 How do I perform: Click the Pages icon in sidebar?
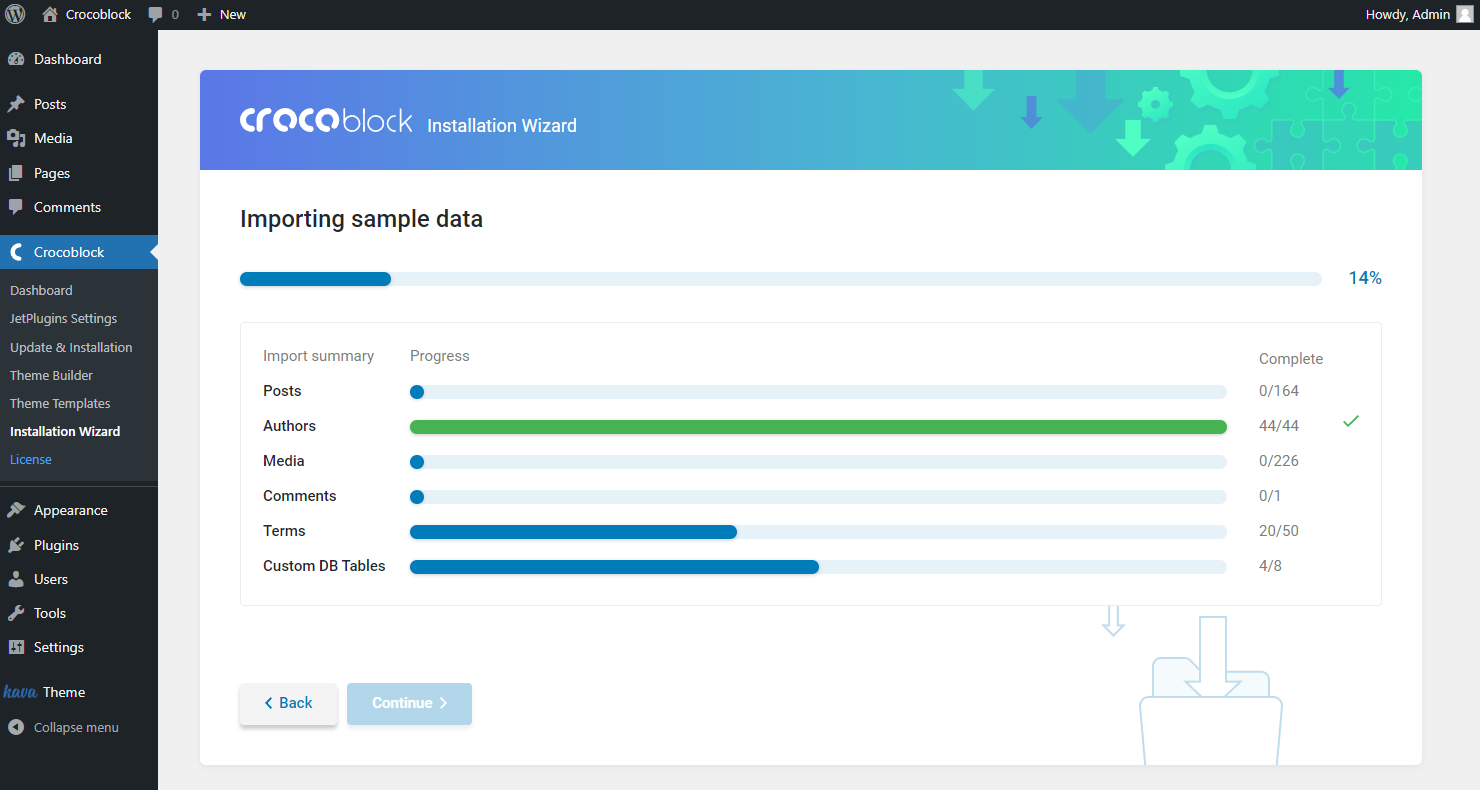point(16,173)
